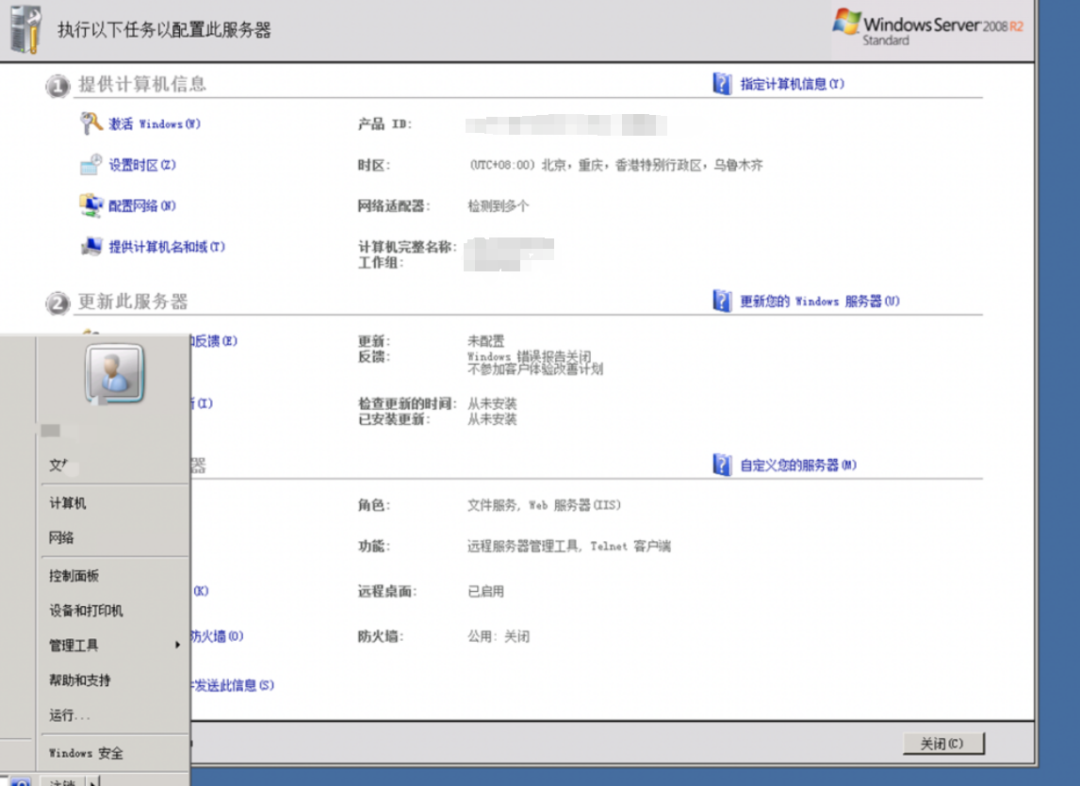Select Windows 安全 in Start menu

tap(86, 753)
